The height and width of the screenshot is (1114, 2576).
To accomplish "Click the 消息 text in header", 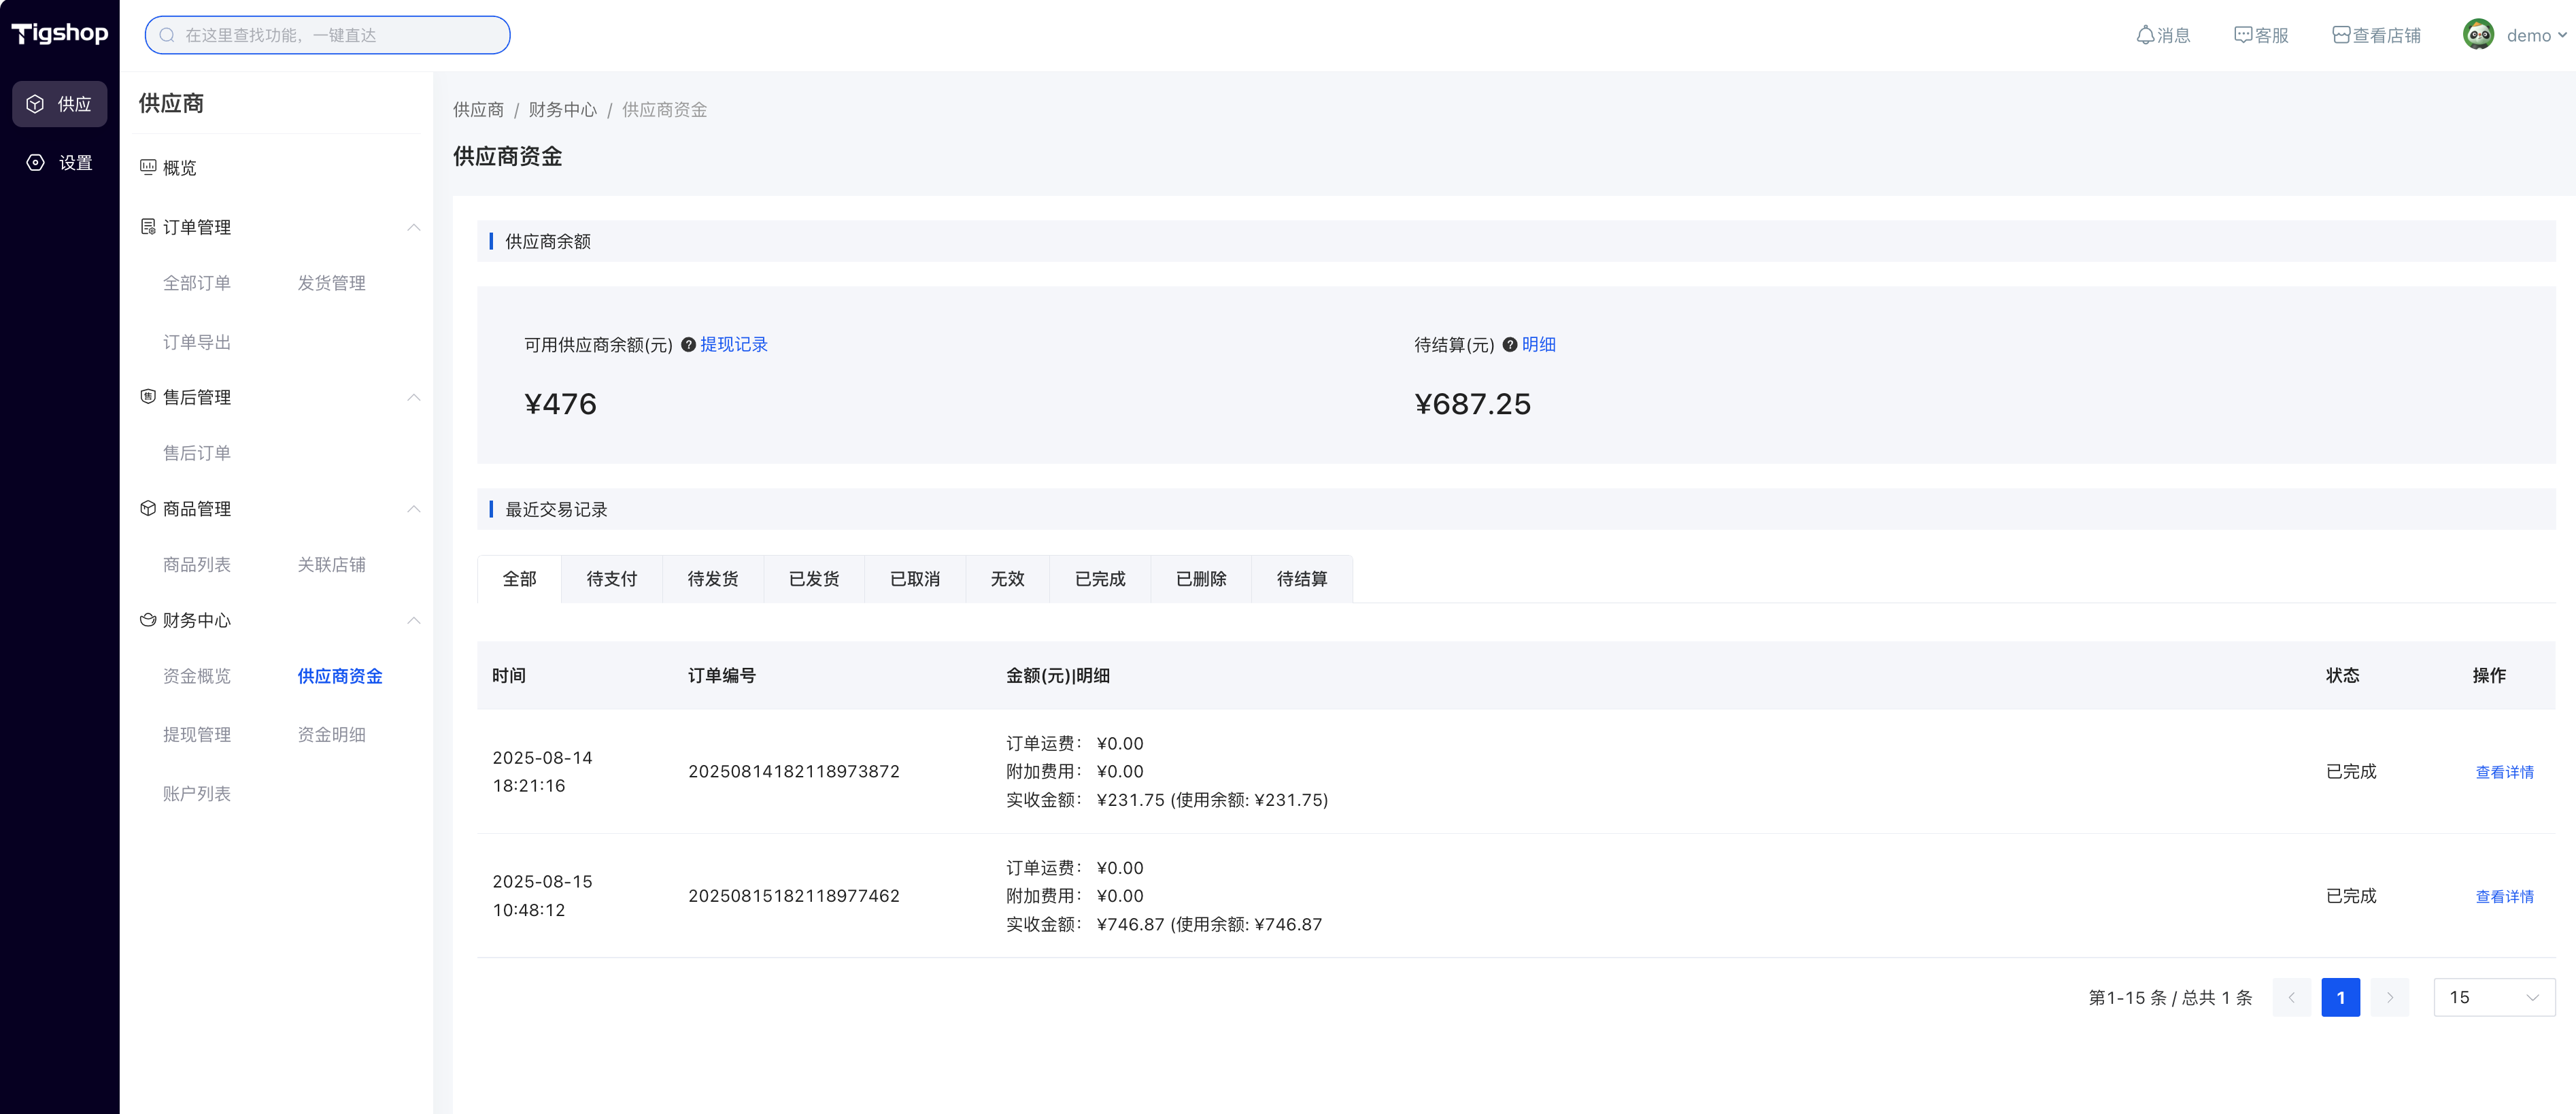I will coord(2174,35).
